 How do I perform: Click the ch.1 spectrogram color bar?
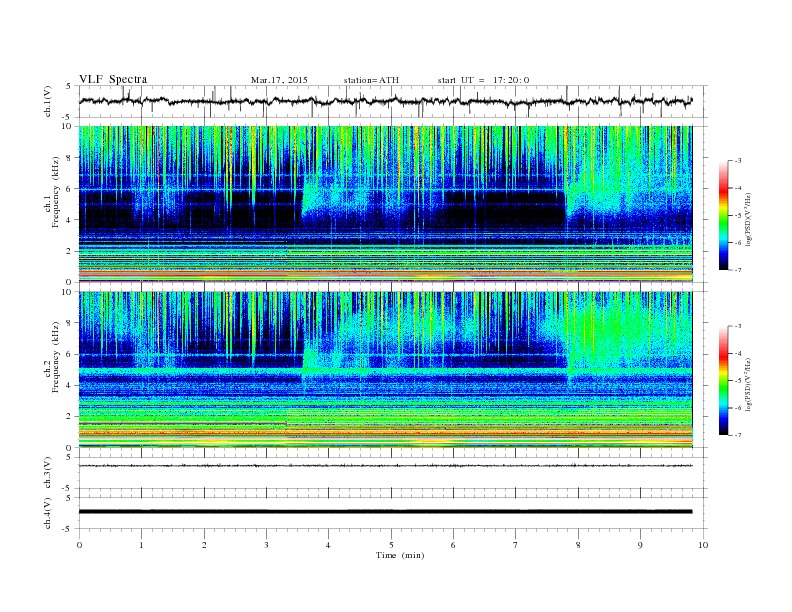[723, 215]
